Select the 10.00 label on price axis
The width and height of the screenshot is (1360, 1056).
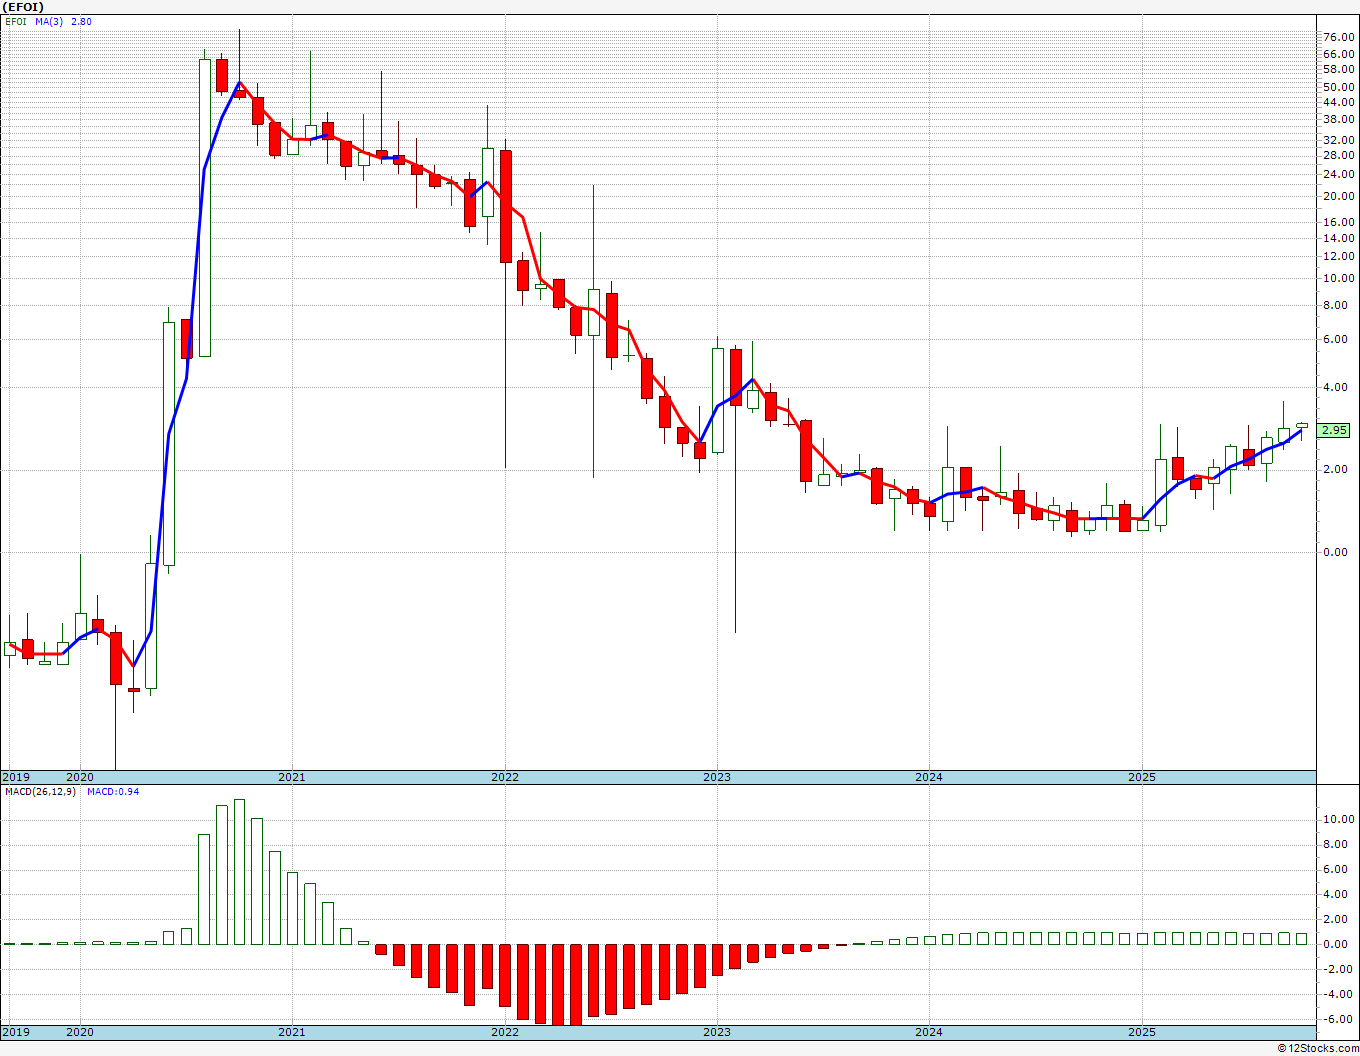pyautogui.click(x=1338, y=279)
